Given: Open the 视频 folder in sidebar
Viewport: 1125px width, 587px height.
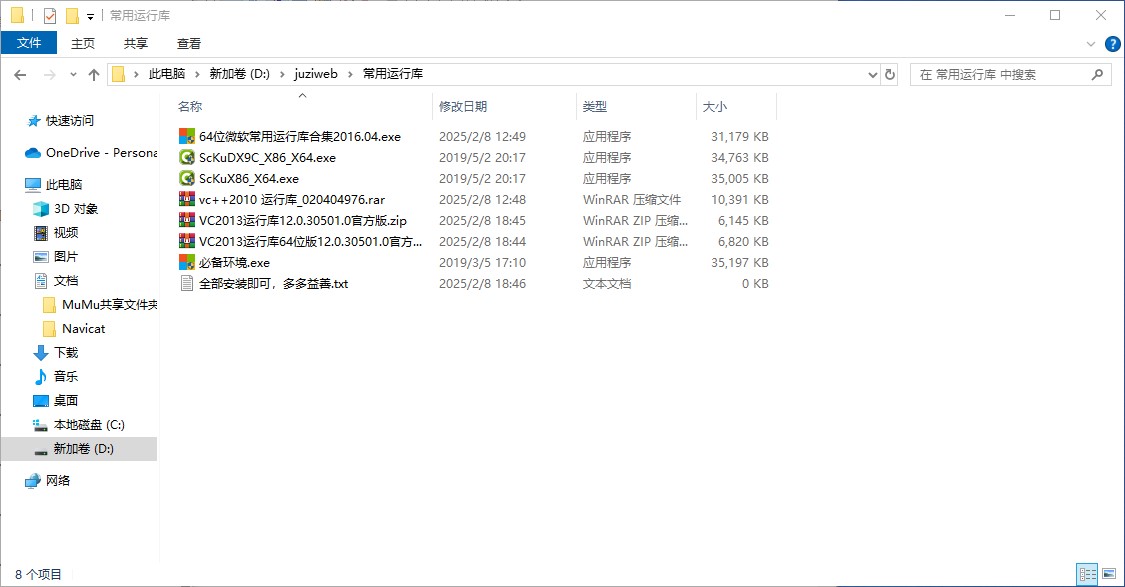Looking at the screenshot, I should click(x=56, y=233).
